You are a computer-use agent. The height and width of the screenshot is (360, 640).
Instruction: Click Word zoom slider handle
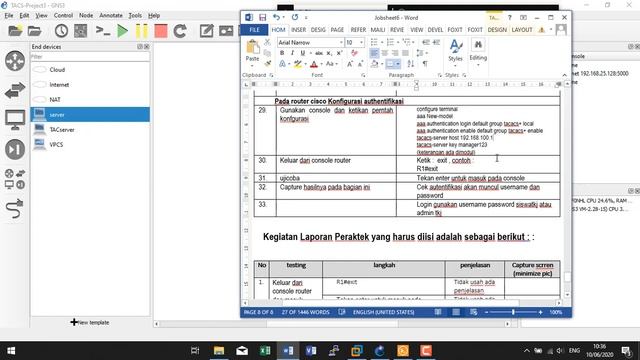(x=513, y=312)
